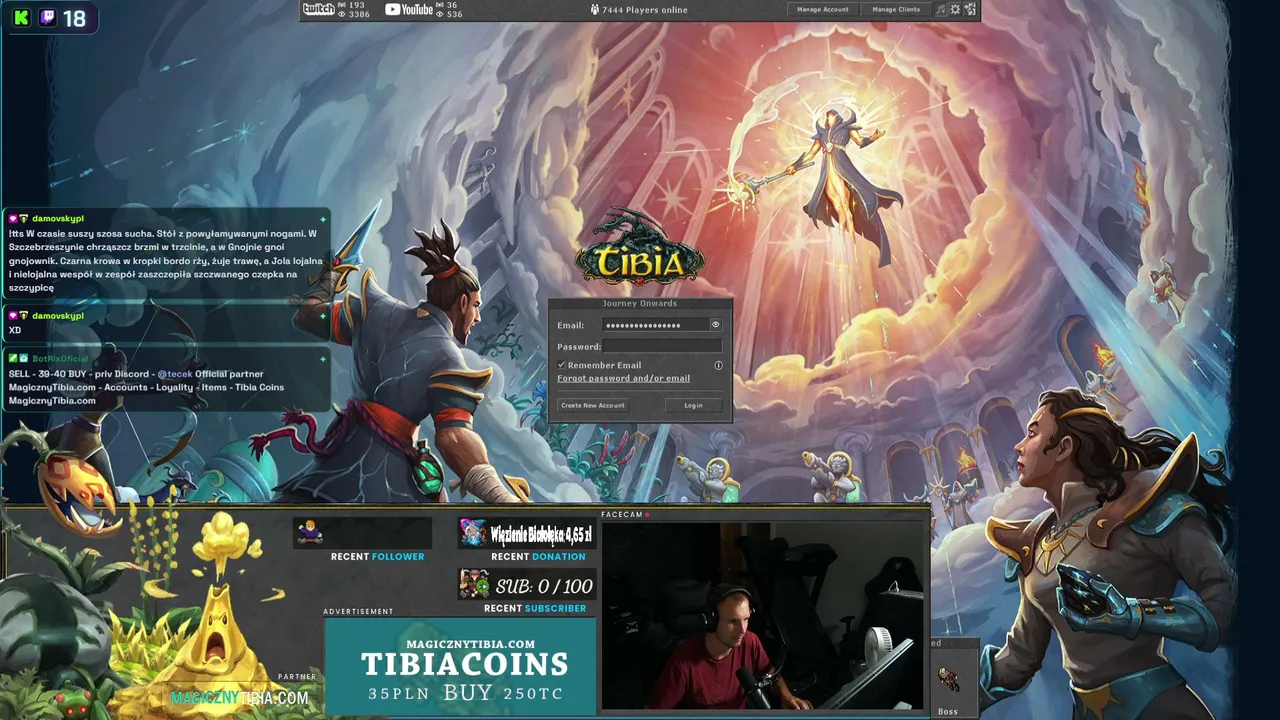Click the TIBIACOINS advertisement banner

460,667
